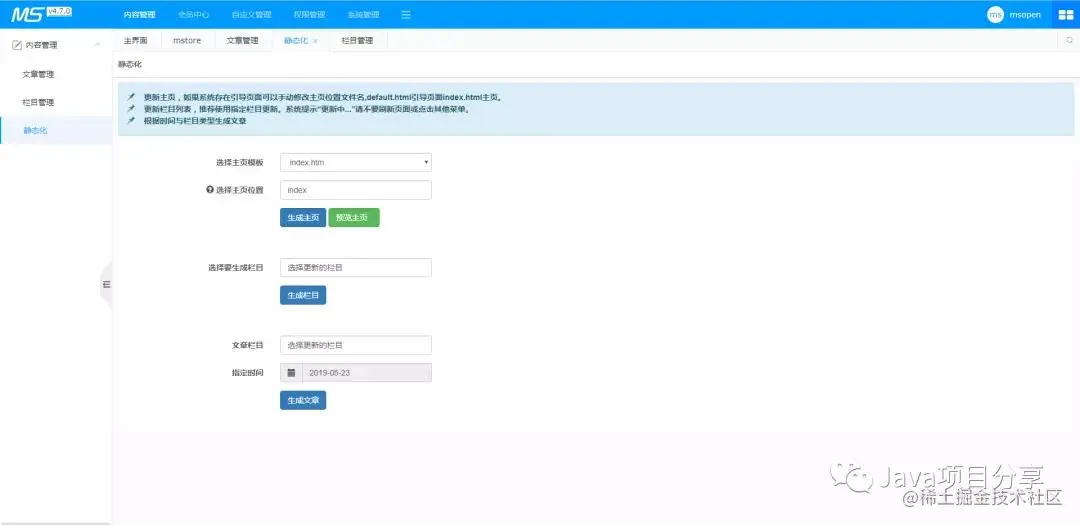Click the green 预览主页 button
This screenshot has height=525, width=1080.
click(354, 217)
